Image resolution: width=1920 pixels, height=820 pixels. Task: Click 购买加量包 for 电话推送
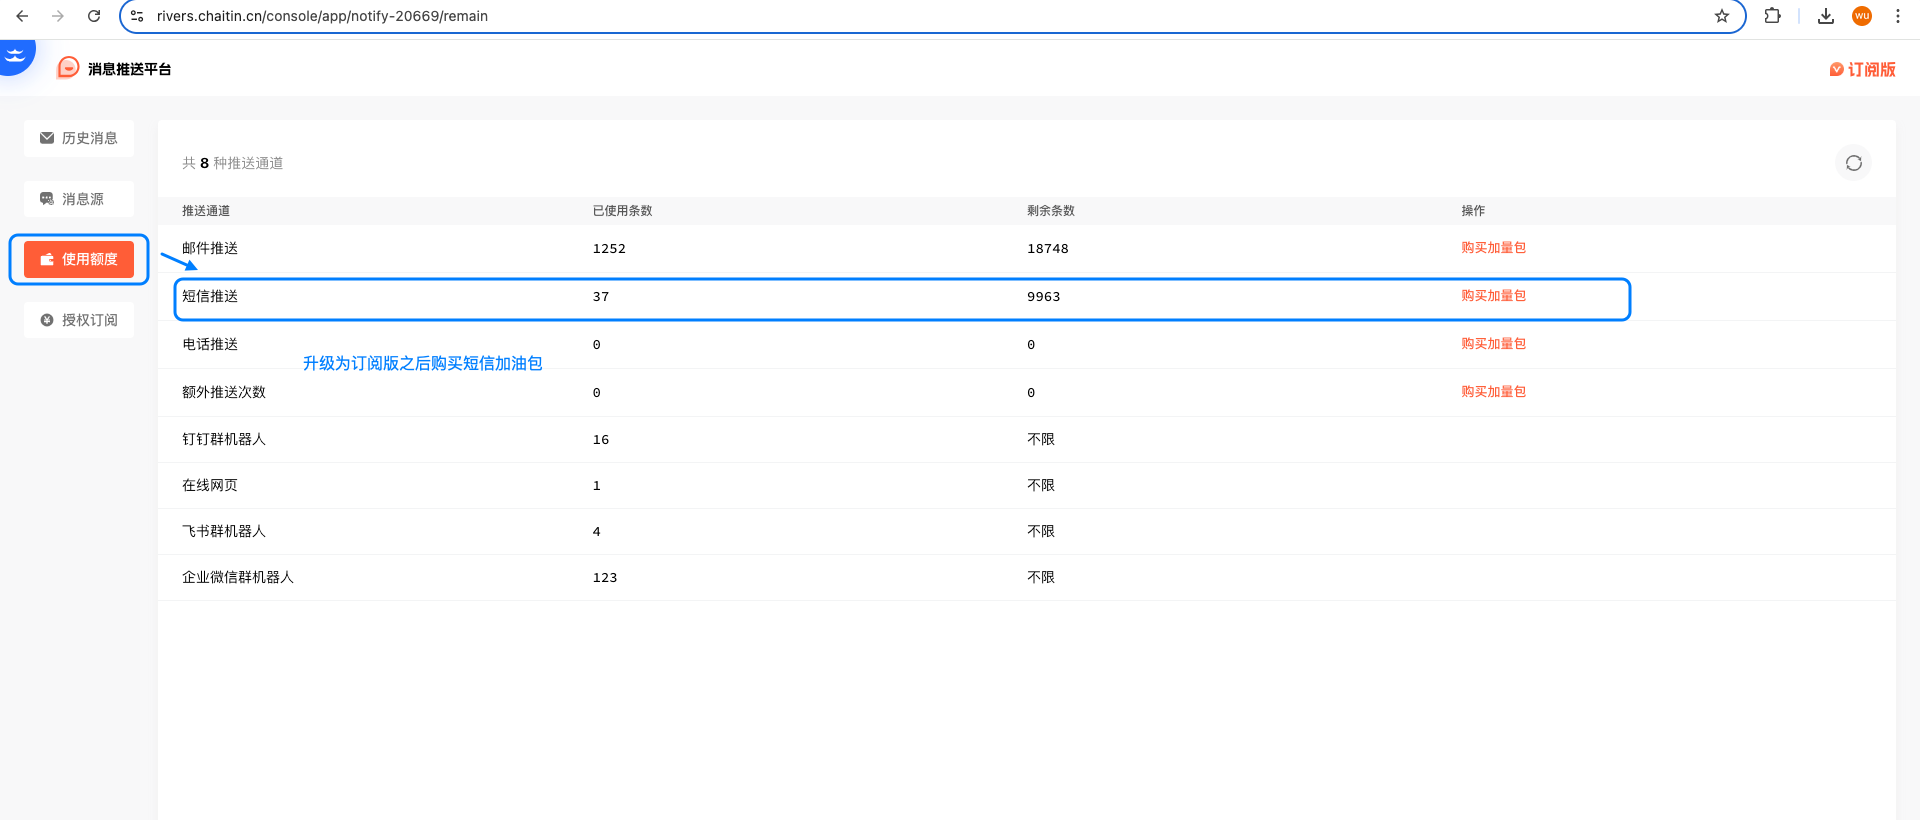tap(1493, 344)
